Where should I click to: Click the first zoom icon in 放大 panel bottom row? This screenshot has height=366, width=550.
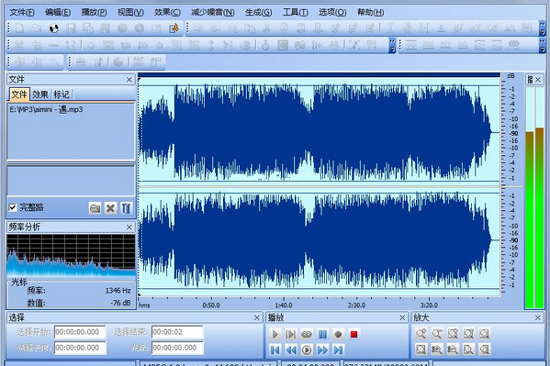pyautogui.click(x=421, y=349)
